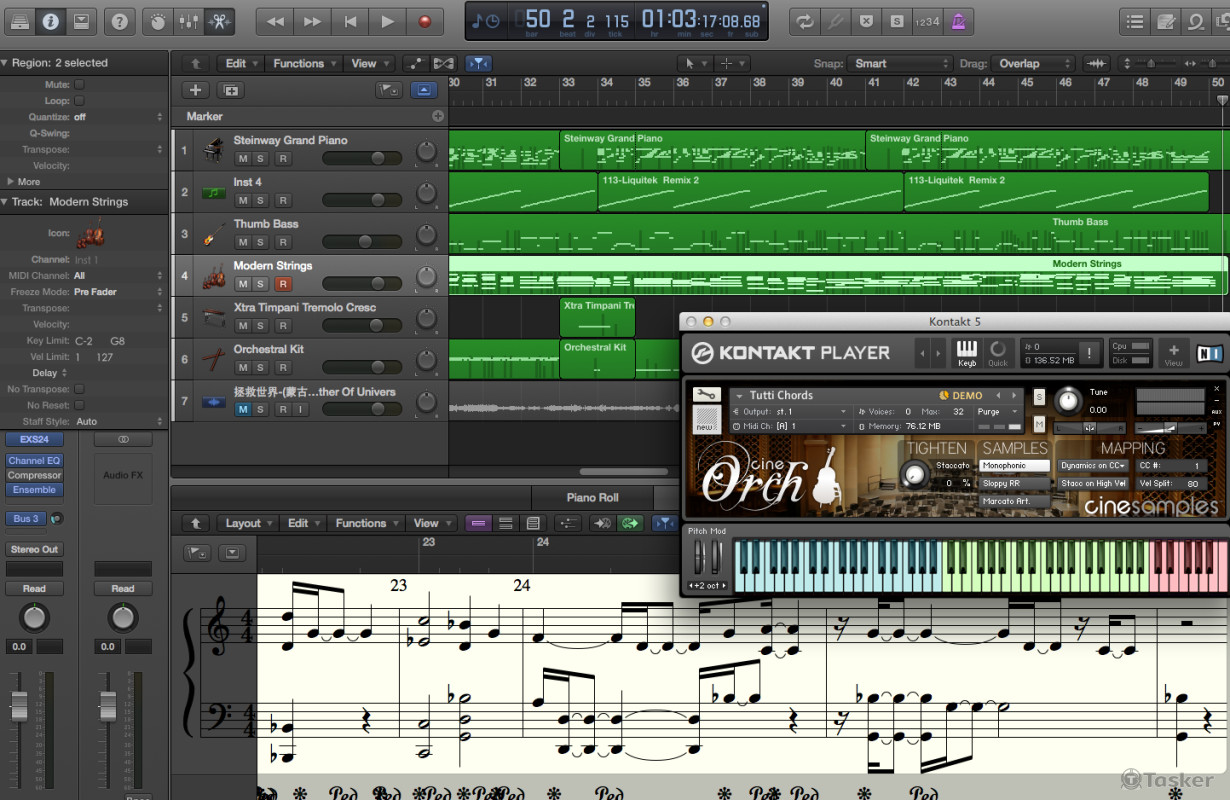Open the Drag Overlap dropdown
1230x800 pixels.
pos(1032,64)
